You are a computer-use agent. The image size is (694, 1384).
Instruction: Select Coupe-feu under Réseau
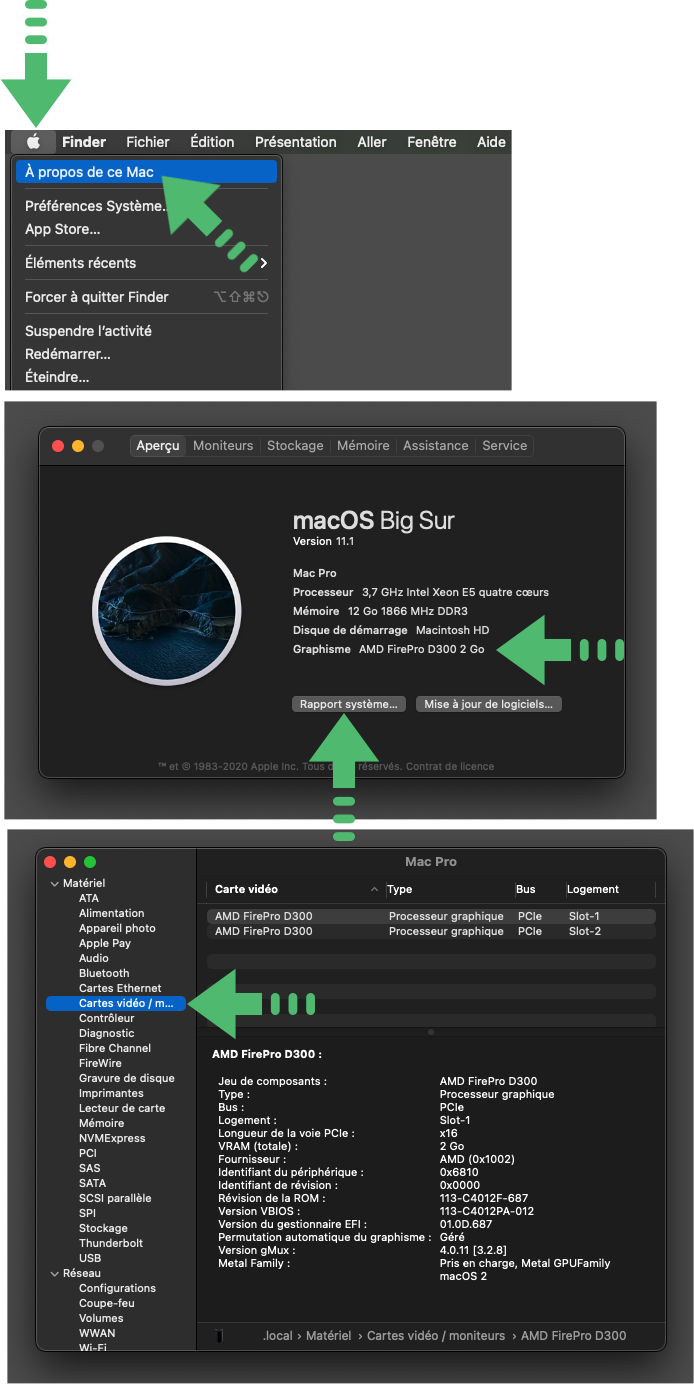(107, 1304)
